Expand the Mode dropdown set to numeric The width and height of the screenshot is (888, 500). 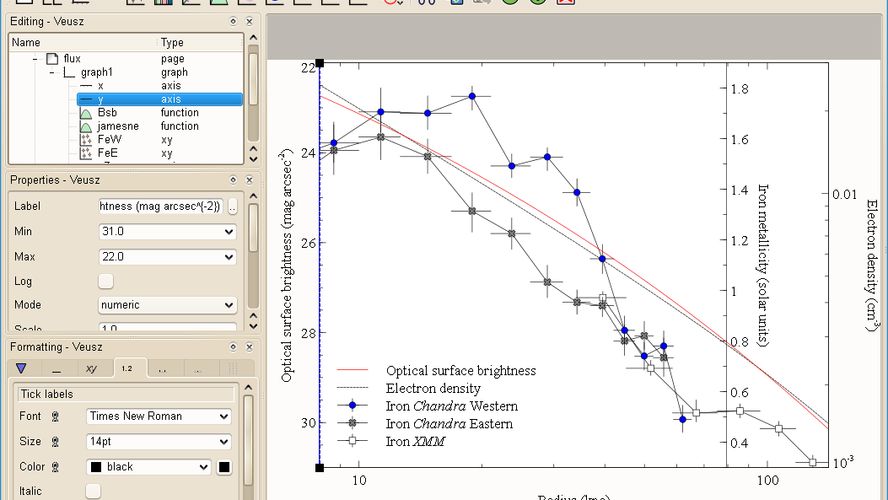229,305
